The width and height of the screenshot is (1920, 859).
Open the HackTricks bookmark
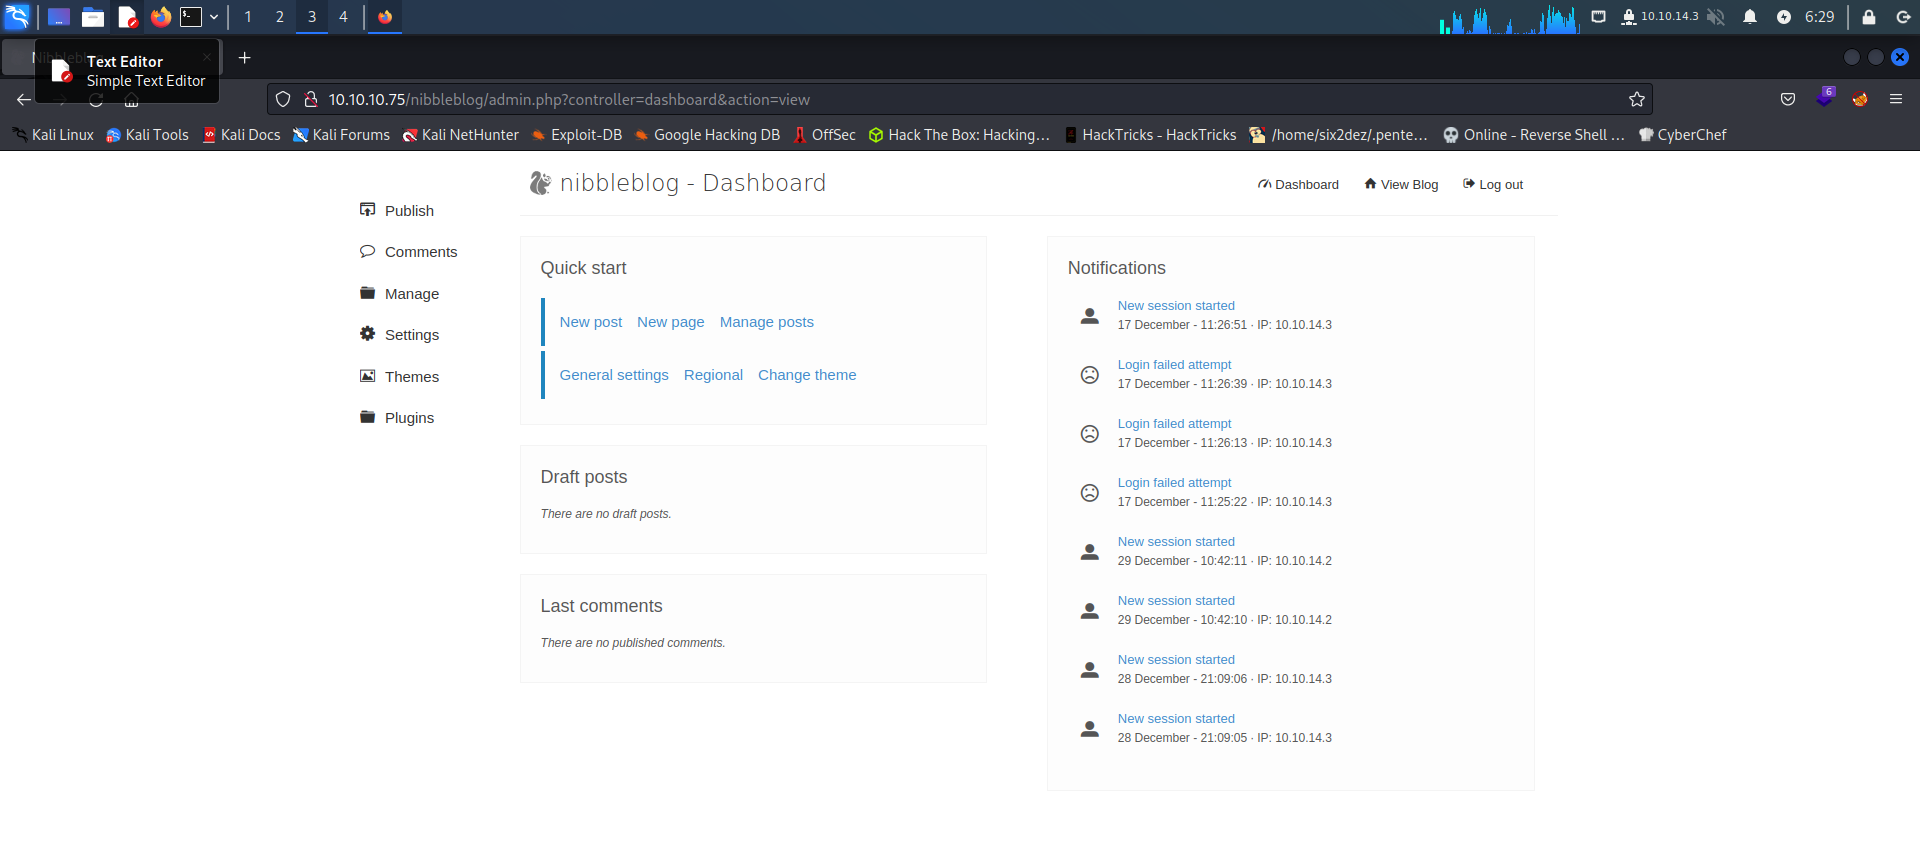tap(1150, 135)
